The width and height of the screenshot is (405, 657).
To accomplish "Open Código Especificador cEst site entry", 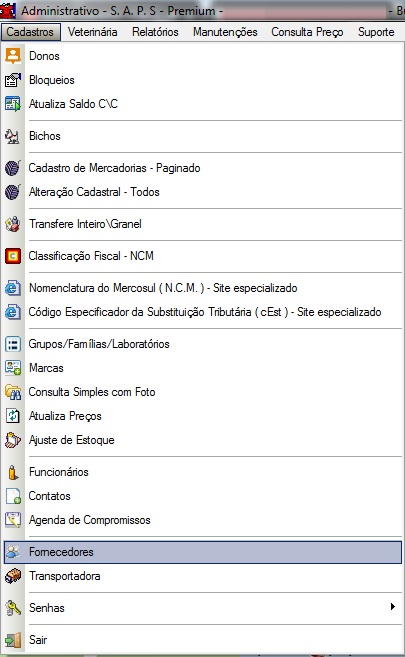I will [203, 312].
